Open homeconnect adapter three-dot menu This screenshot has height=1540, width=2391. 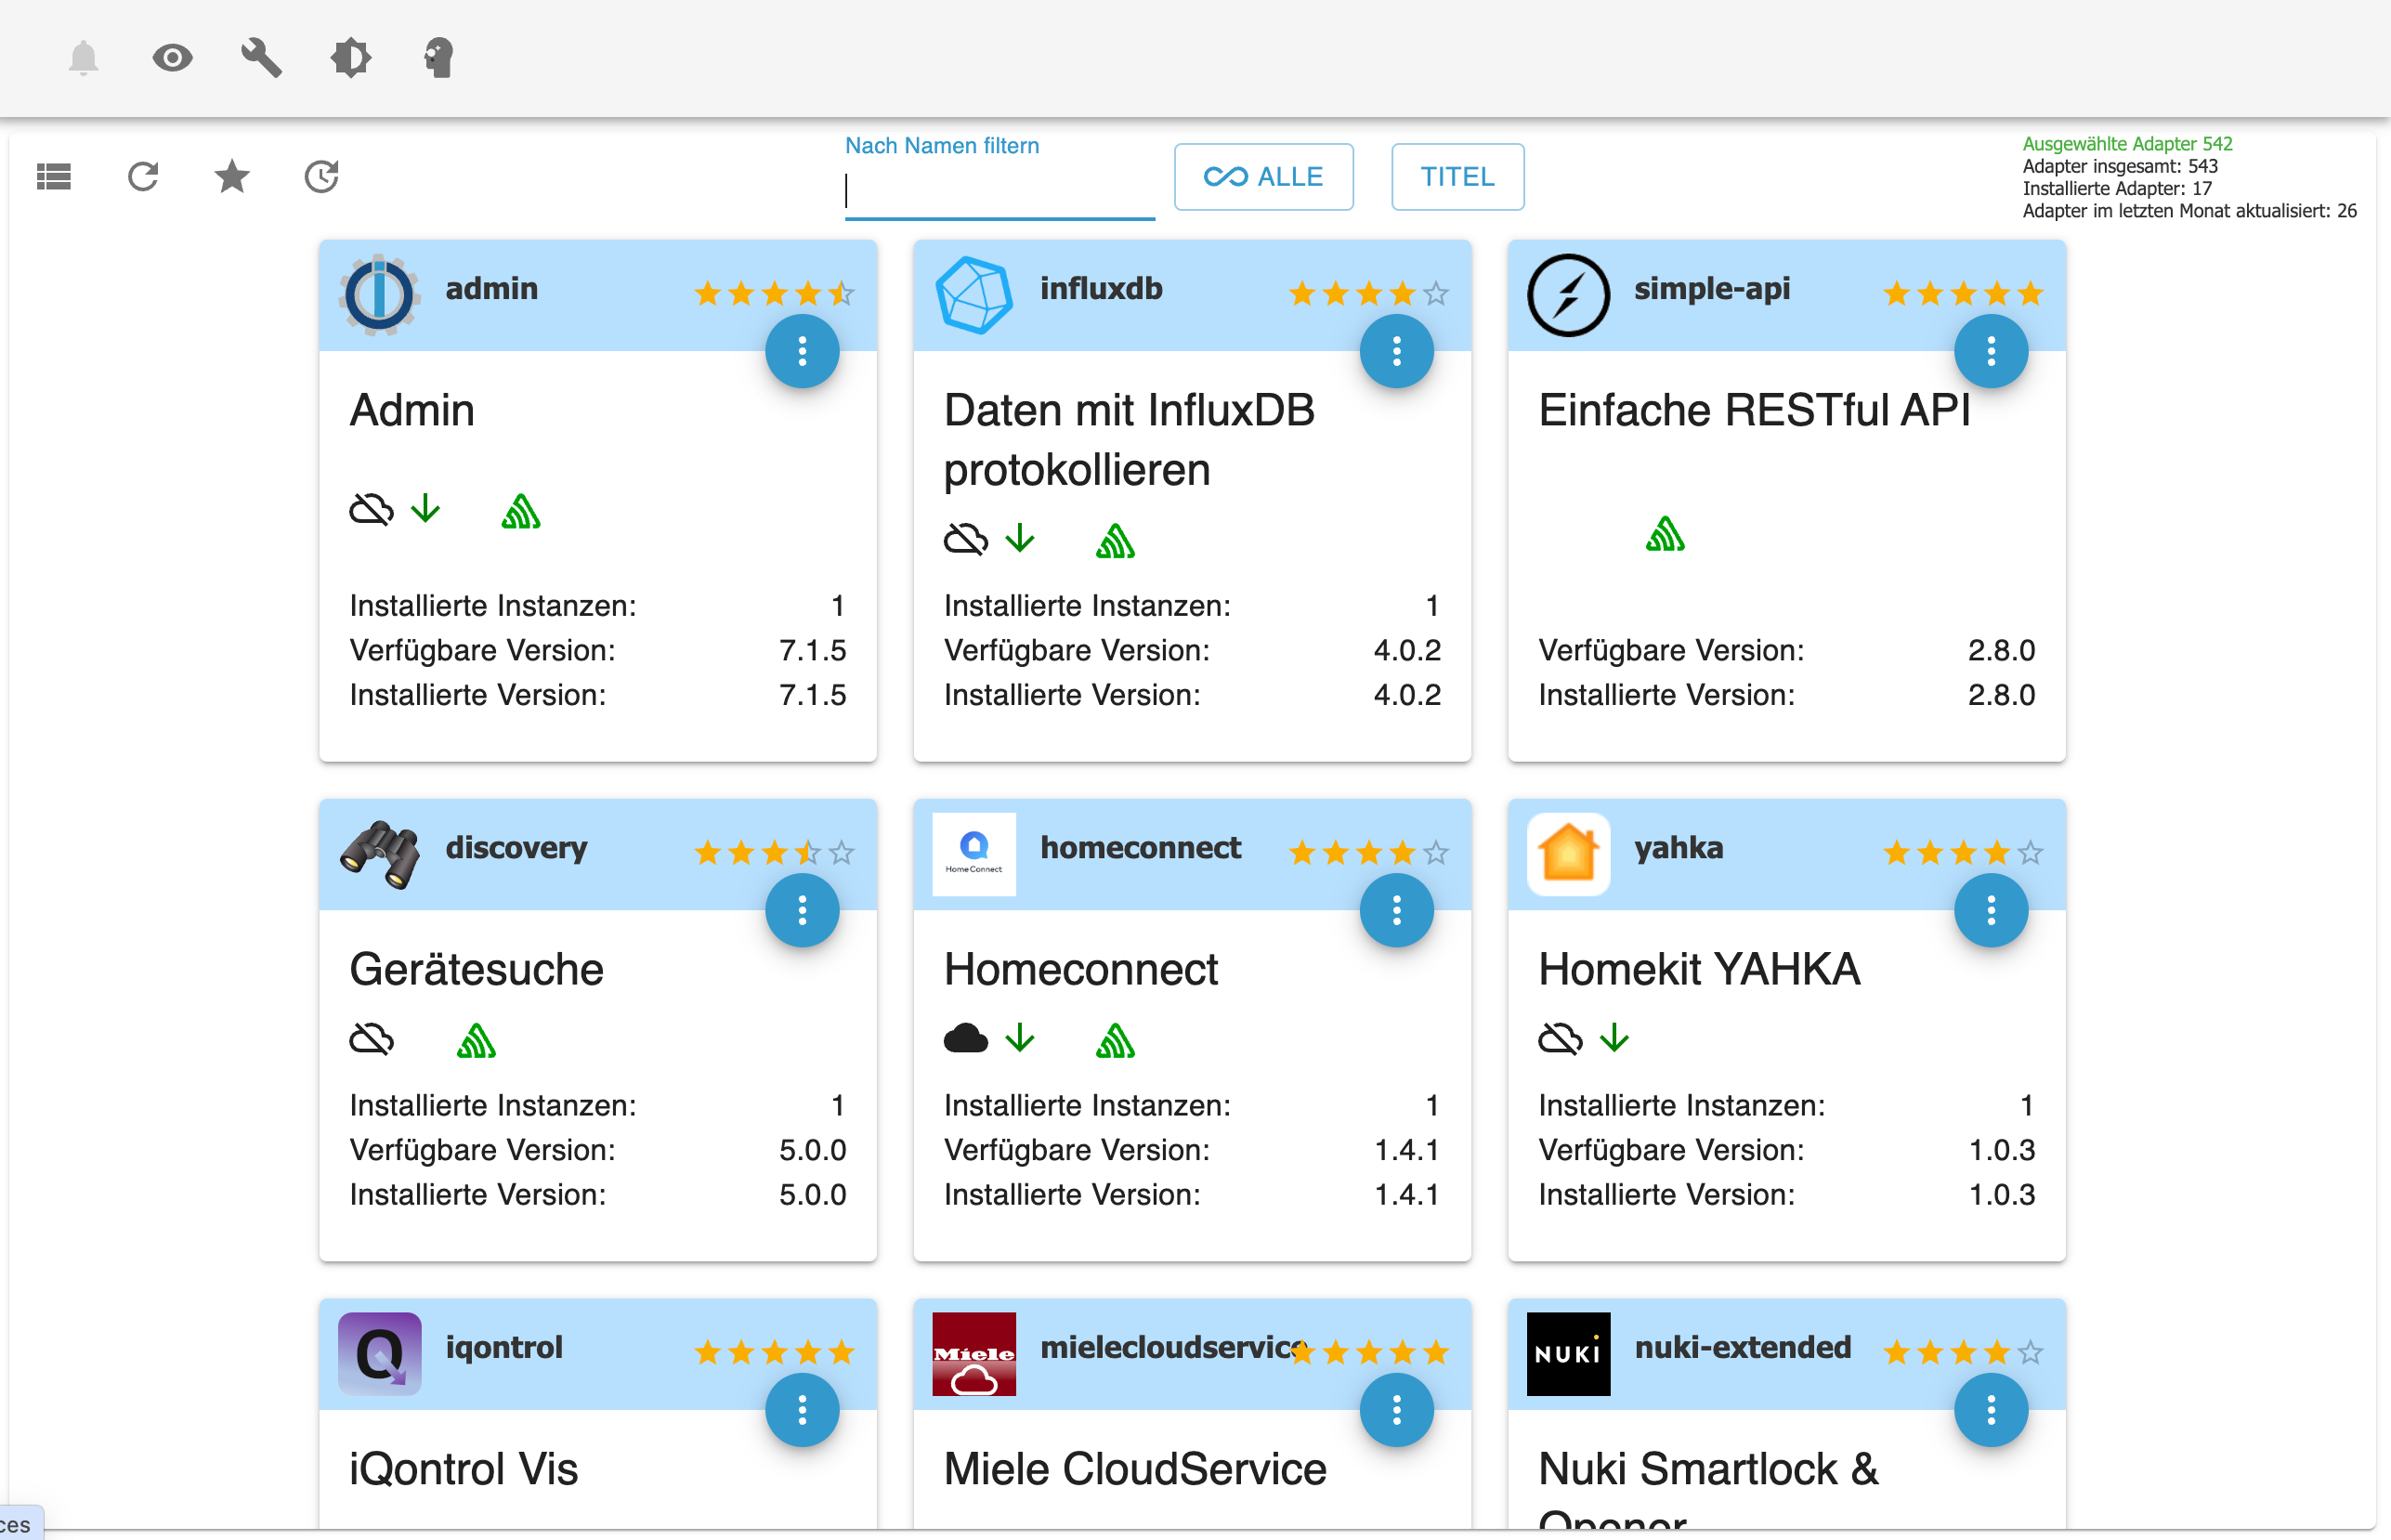click(1396, 910)
